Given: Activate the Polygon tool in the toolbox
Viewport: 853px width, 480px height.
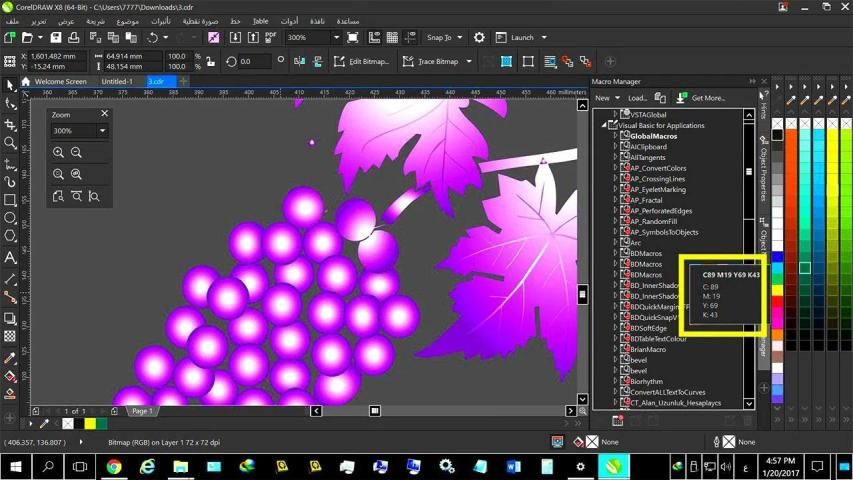Looking at the screenshot, I should pyautogui.click(x=10, y=236).
